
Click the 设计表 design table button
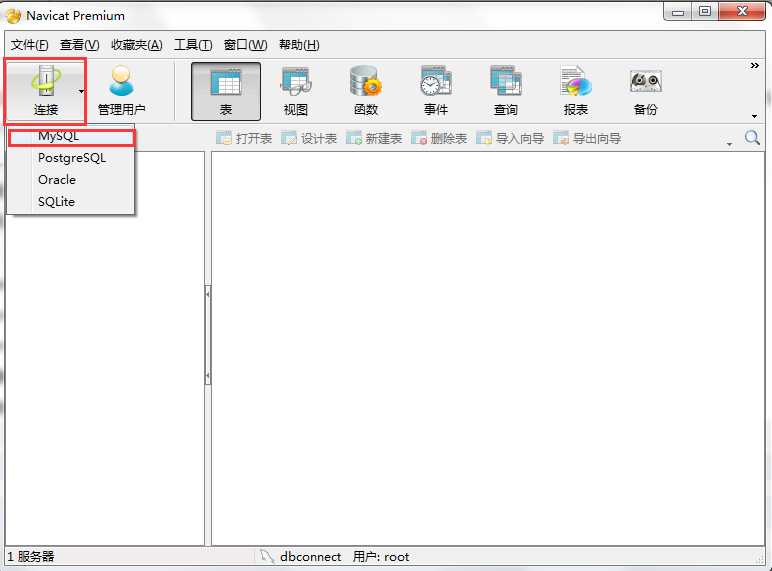coord(309,138)
